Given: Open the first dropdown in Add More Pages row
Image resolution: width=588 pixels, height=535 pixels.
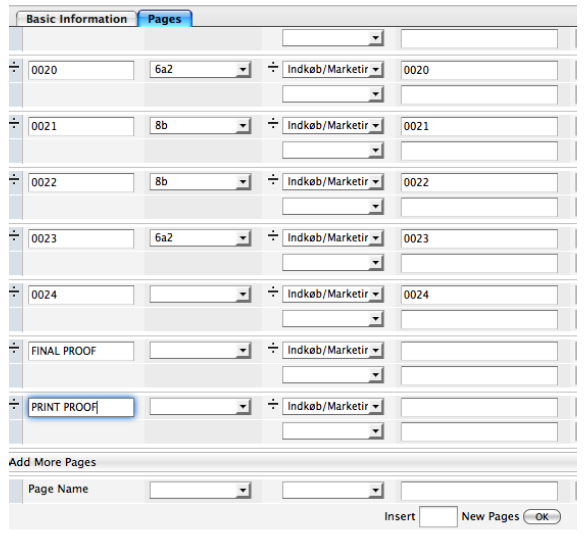Looking at the screenshot, I should coord(200,490).
